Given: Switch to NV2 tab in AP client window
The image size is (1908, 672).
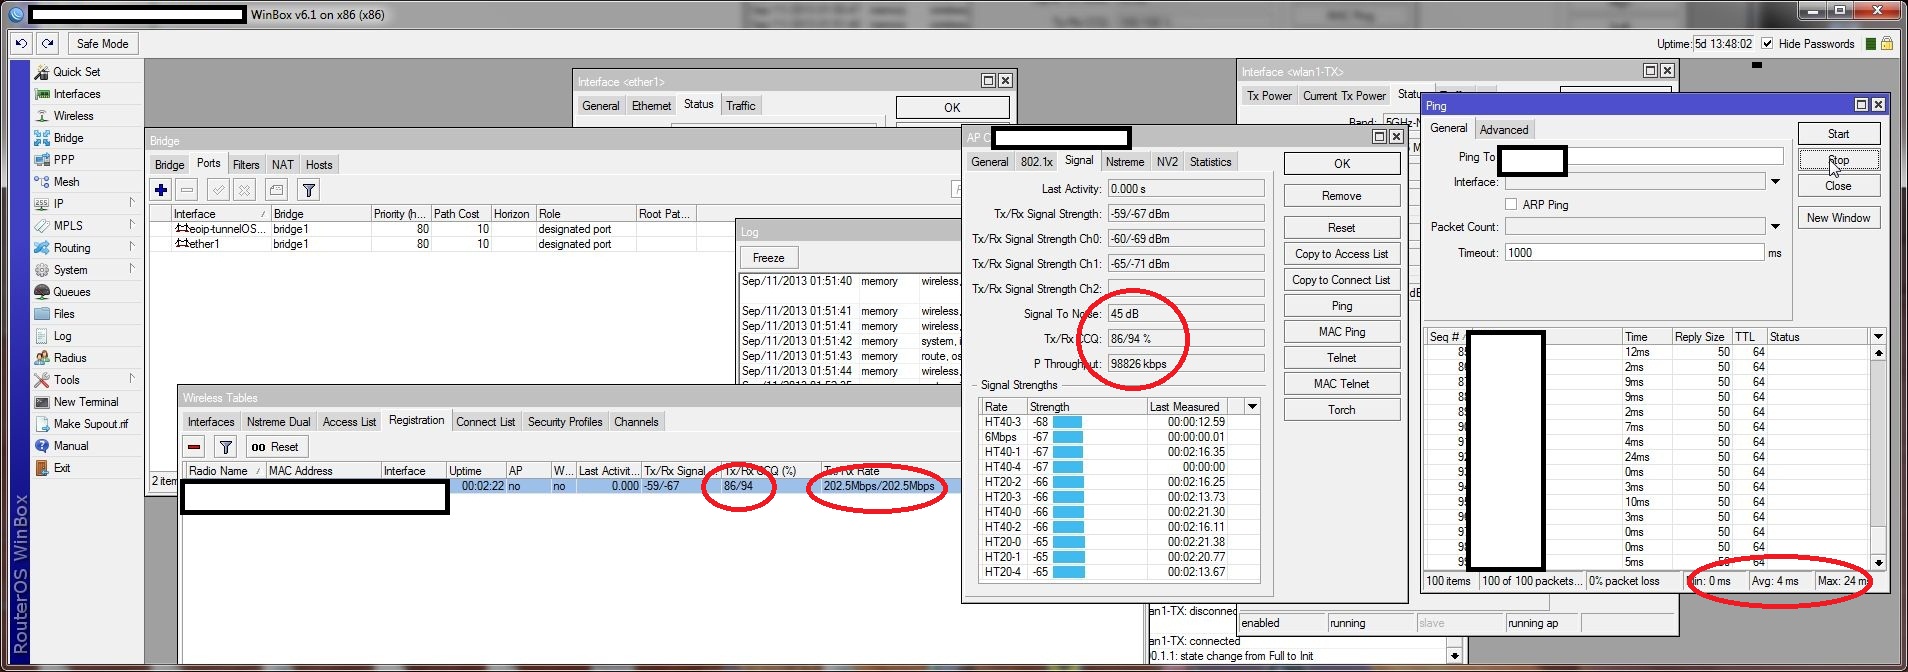Looking at the screenshot, I should coord(1167,162).
